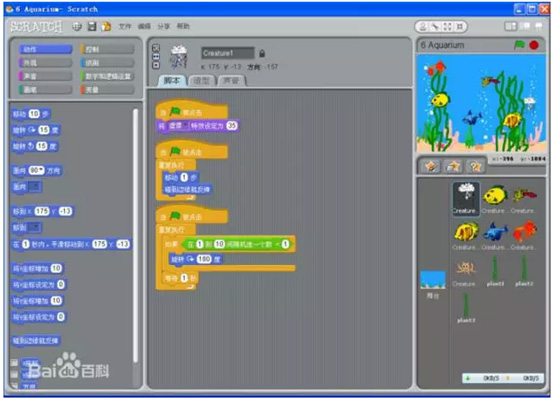This screenshot has height=401, width=554.
Task: Toggle the sprite lock padlock icon
Action: (262, 53)
